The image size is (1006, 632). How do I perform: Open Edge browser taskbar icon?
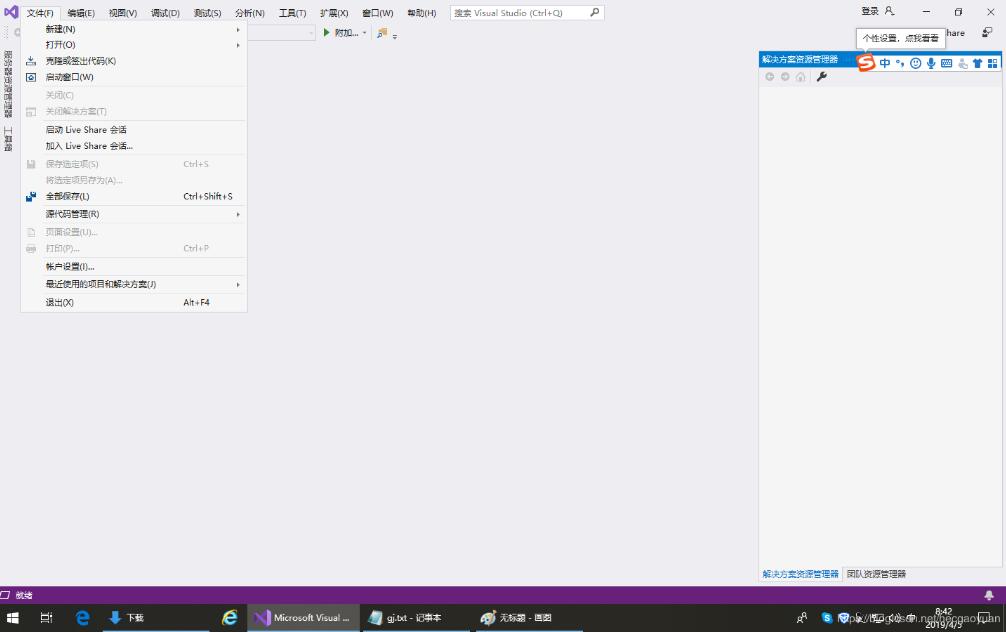82,618
